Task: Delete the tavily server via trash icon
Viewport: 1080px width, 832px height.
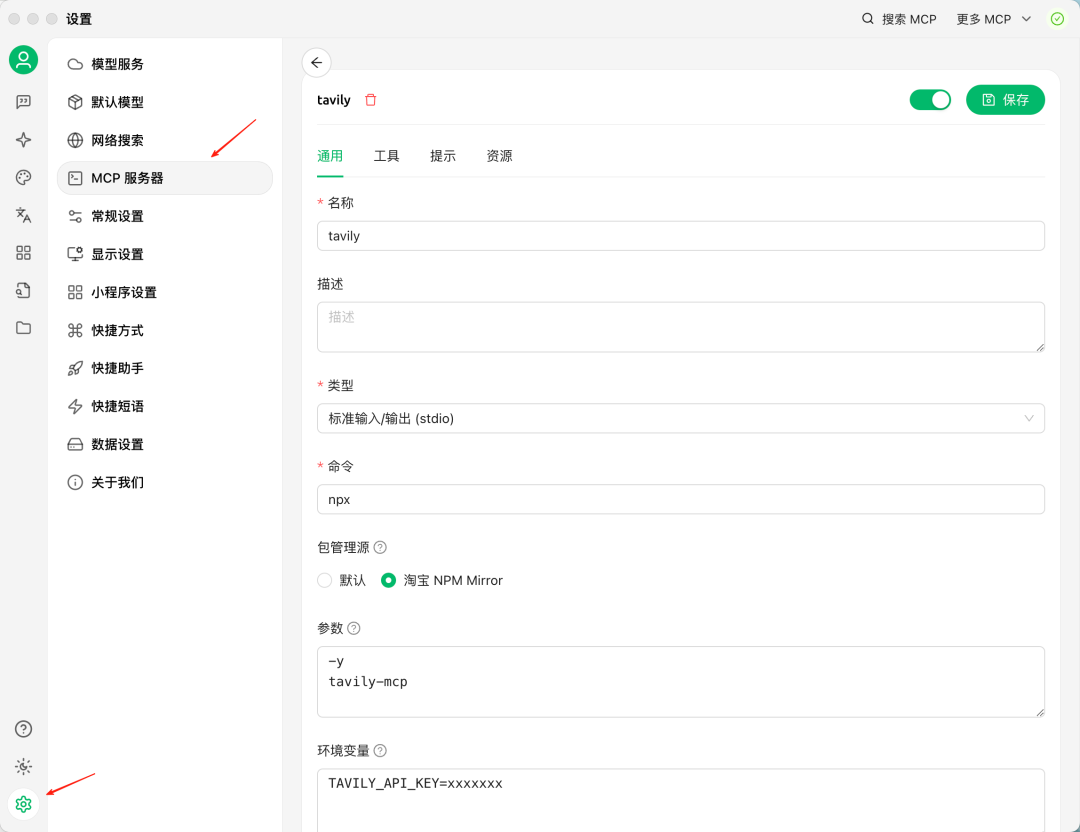Action: 371,100
